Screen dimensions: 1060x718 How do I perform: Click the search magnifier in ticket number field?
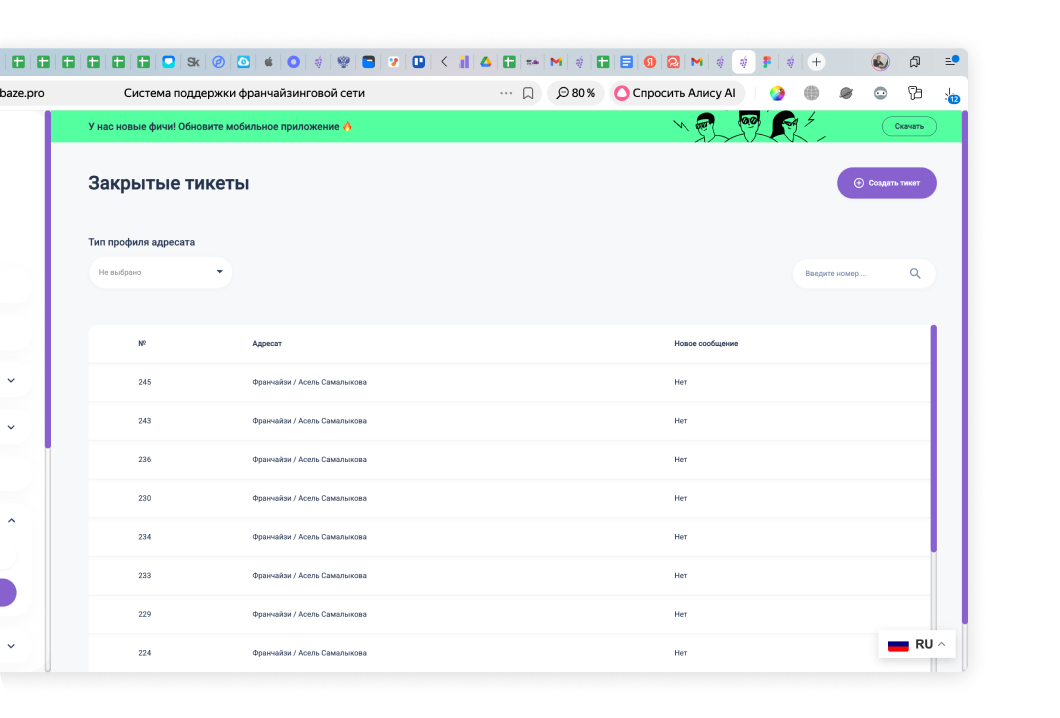915,273
